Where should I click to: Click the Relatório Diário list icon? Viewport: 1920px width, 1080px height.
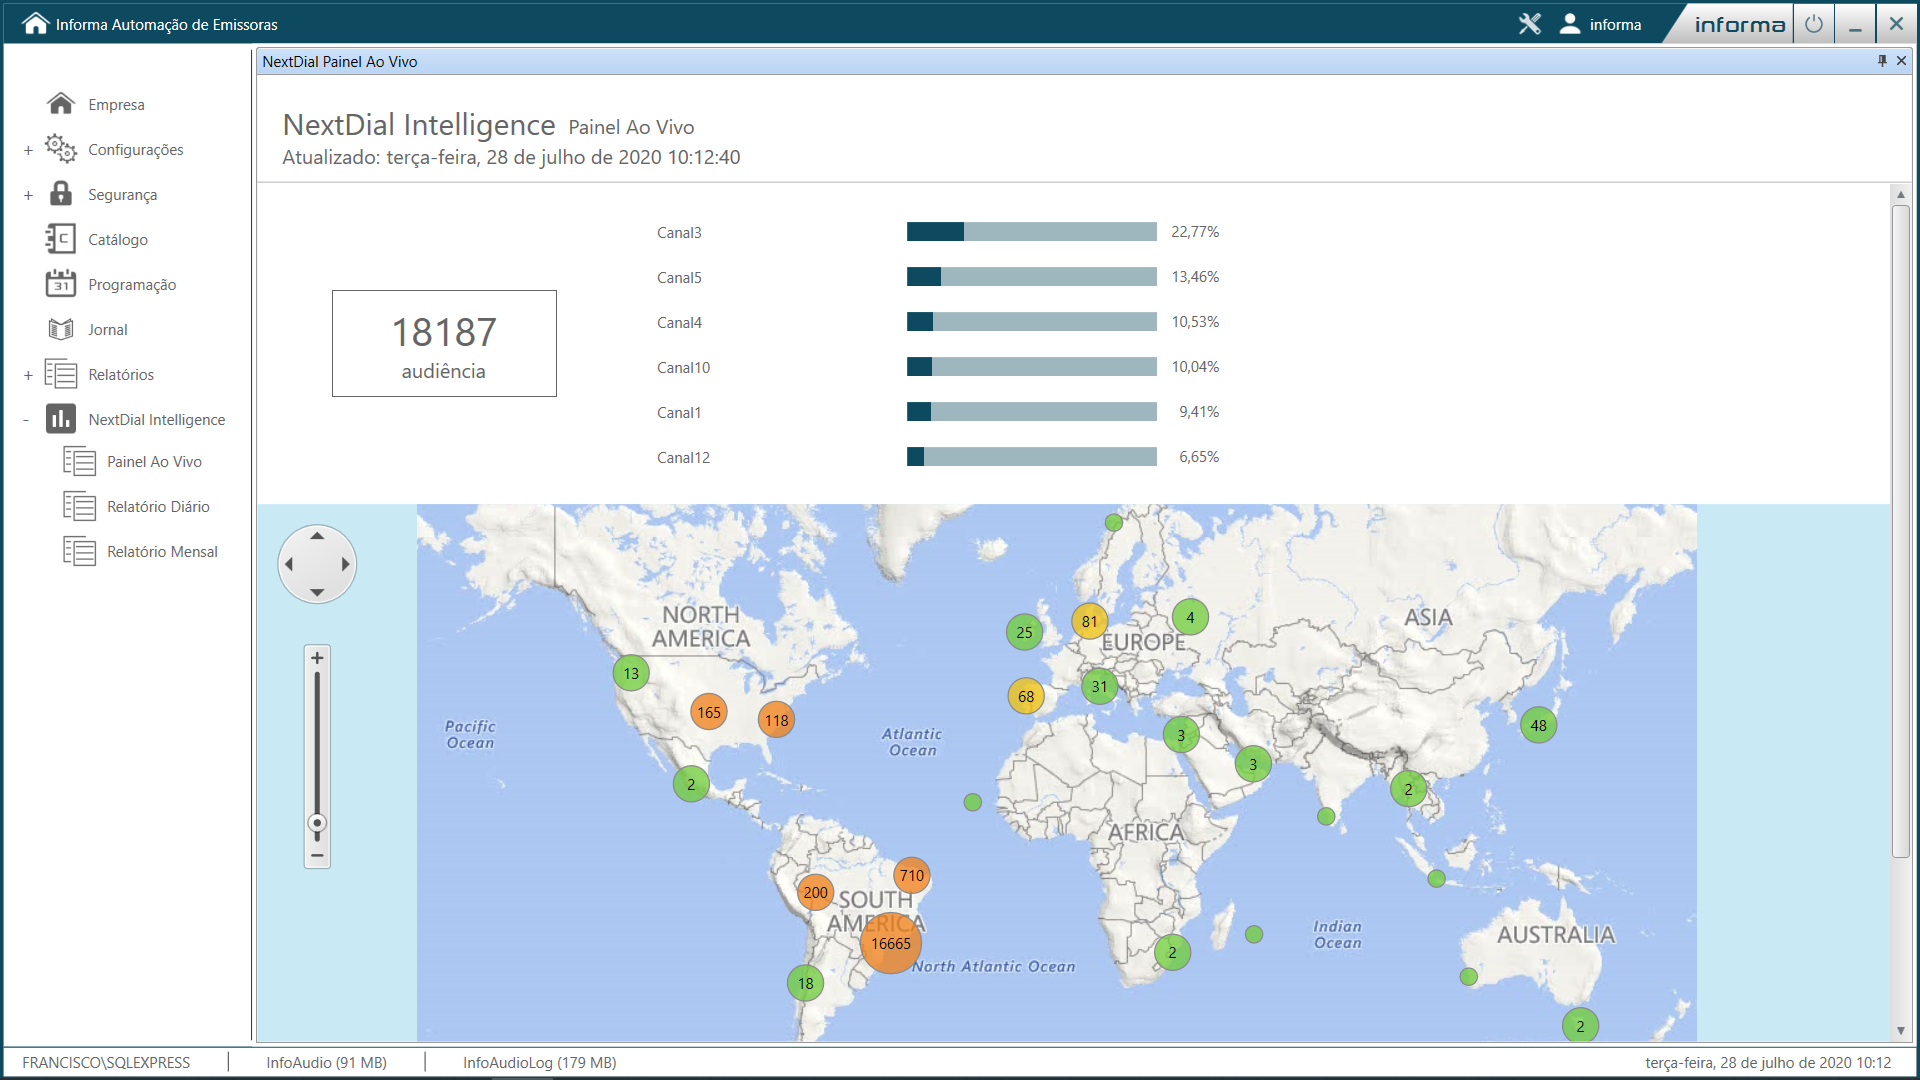pyautogui.click(x=80, y=506)
